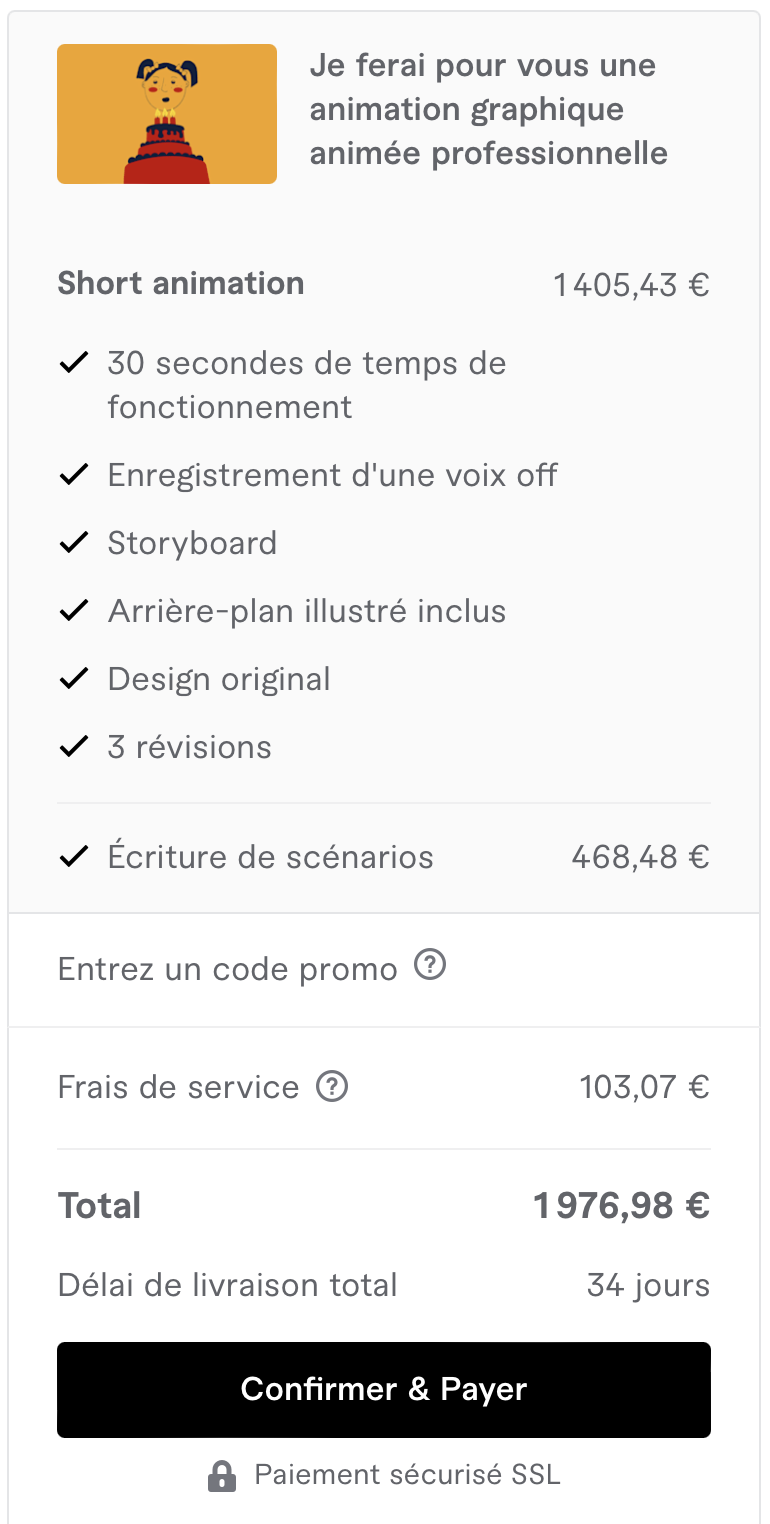Click the gig title text about animation graphique
The width and height of the screenshot is (770, 1524).
coord(488,110)
